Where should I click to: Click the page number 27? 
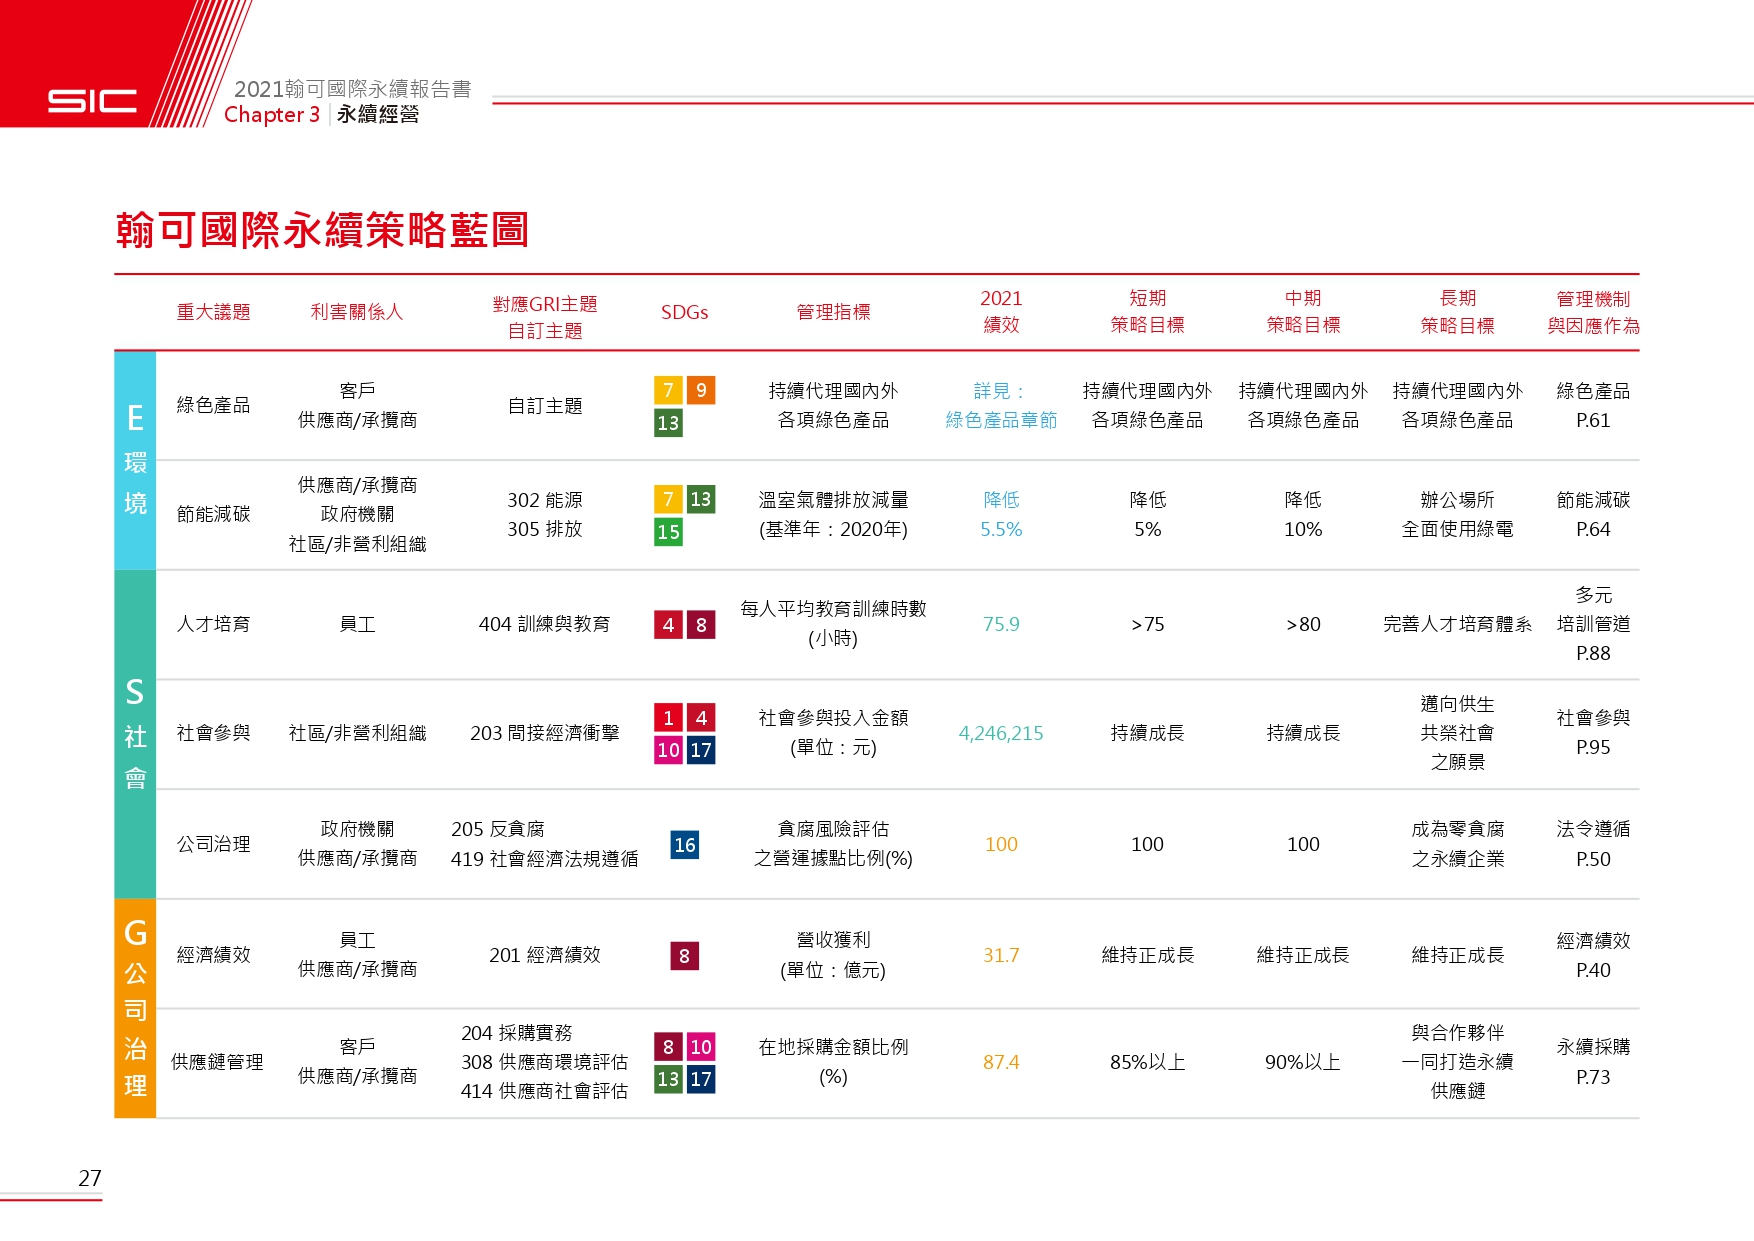[x=90, y=1178]
